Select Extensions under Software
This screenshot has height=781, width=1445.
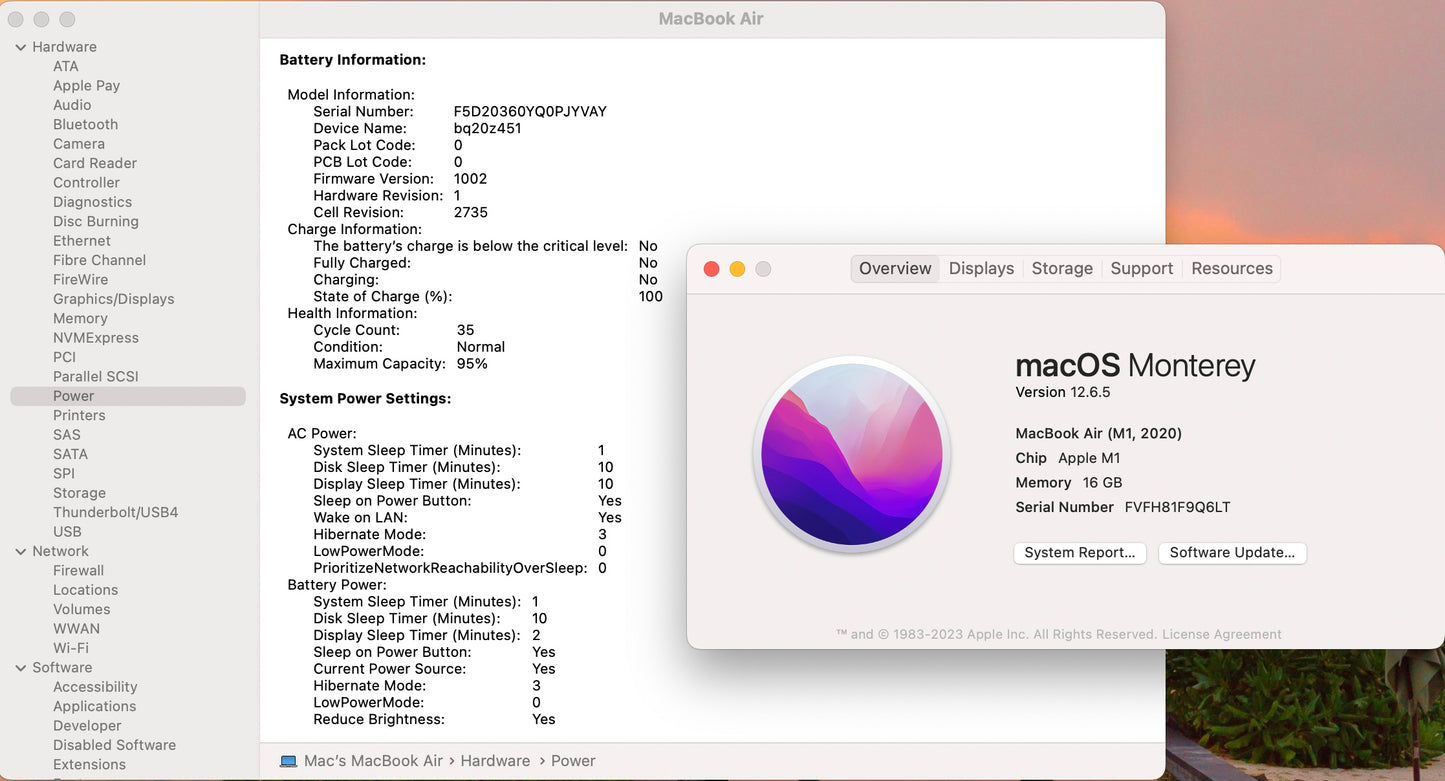coord(89,765)
